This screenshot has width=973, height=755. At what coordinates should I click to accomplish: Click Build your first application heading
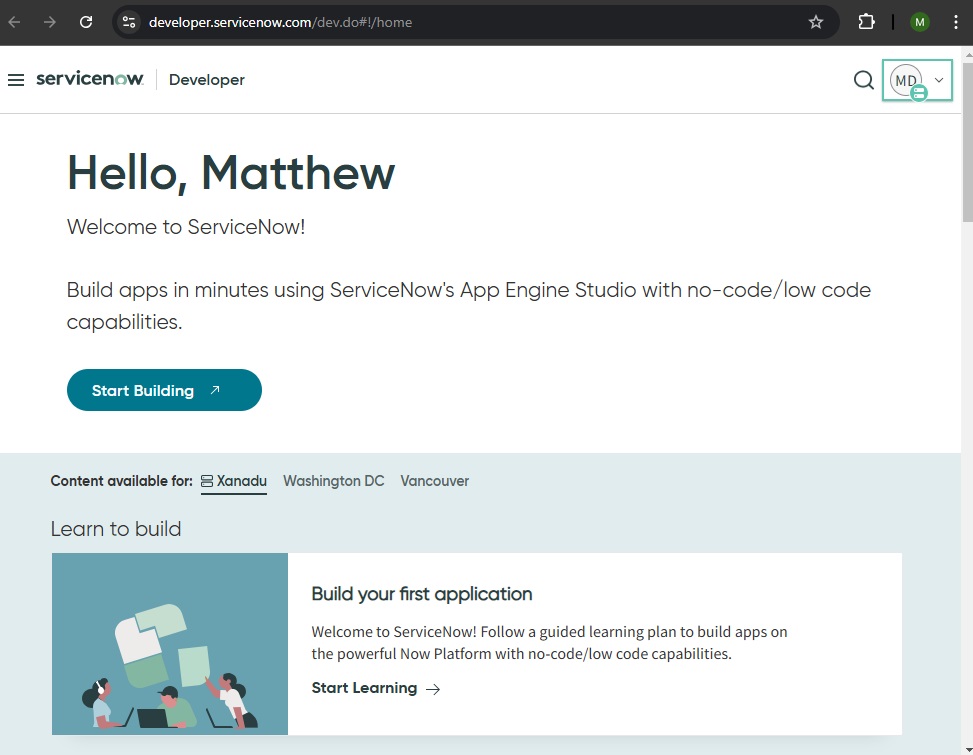pos(422,594)
